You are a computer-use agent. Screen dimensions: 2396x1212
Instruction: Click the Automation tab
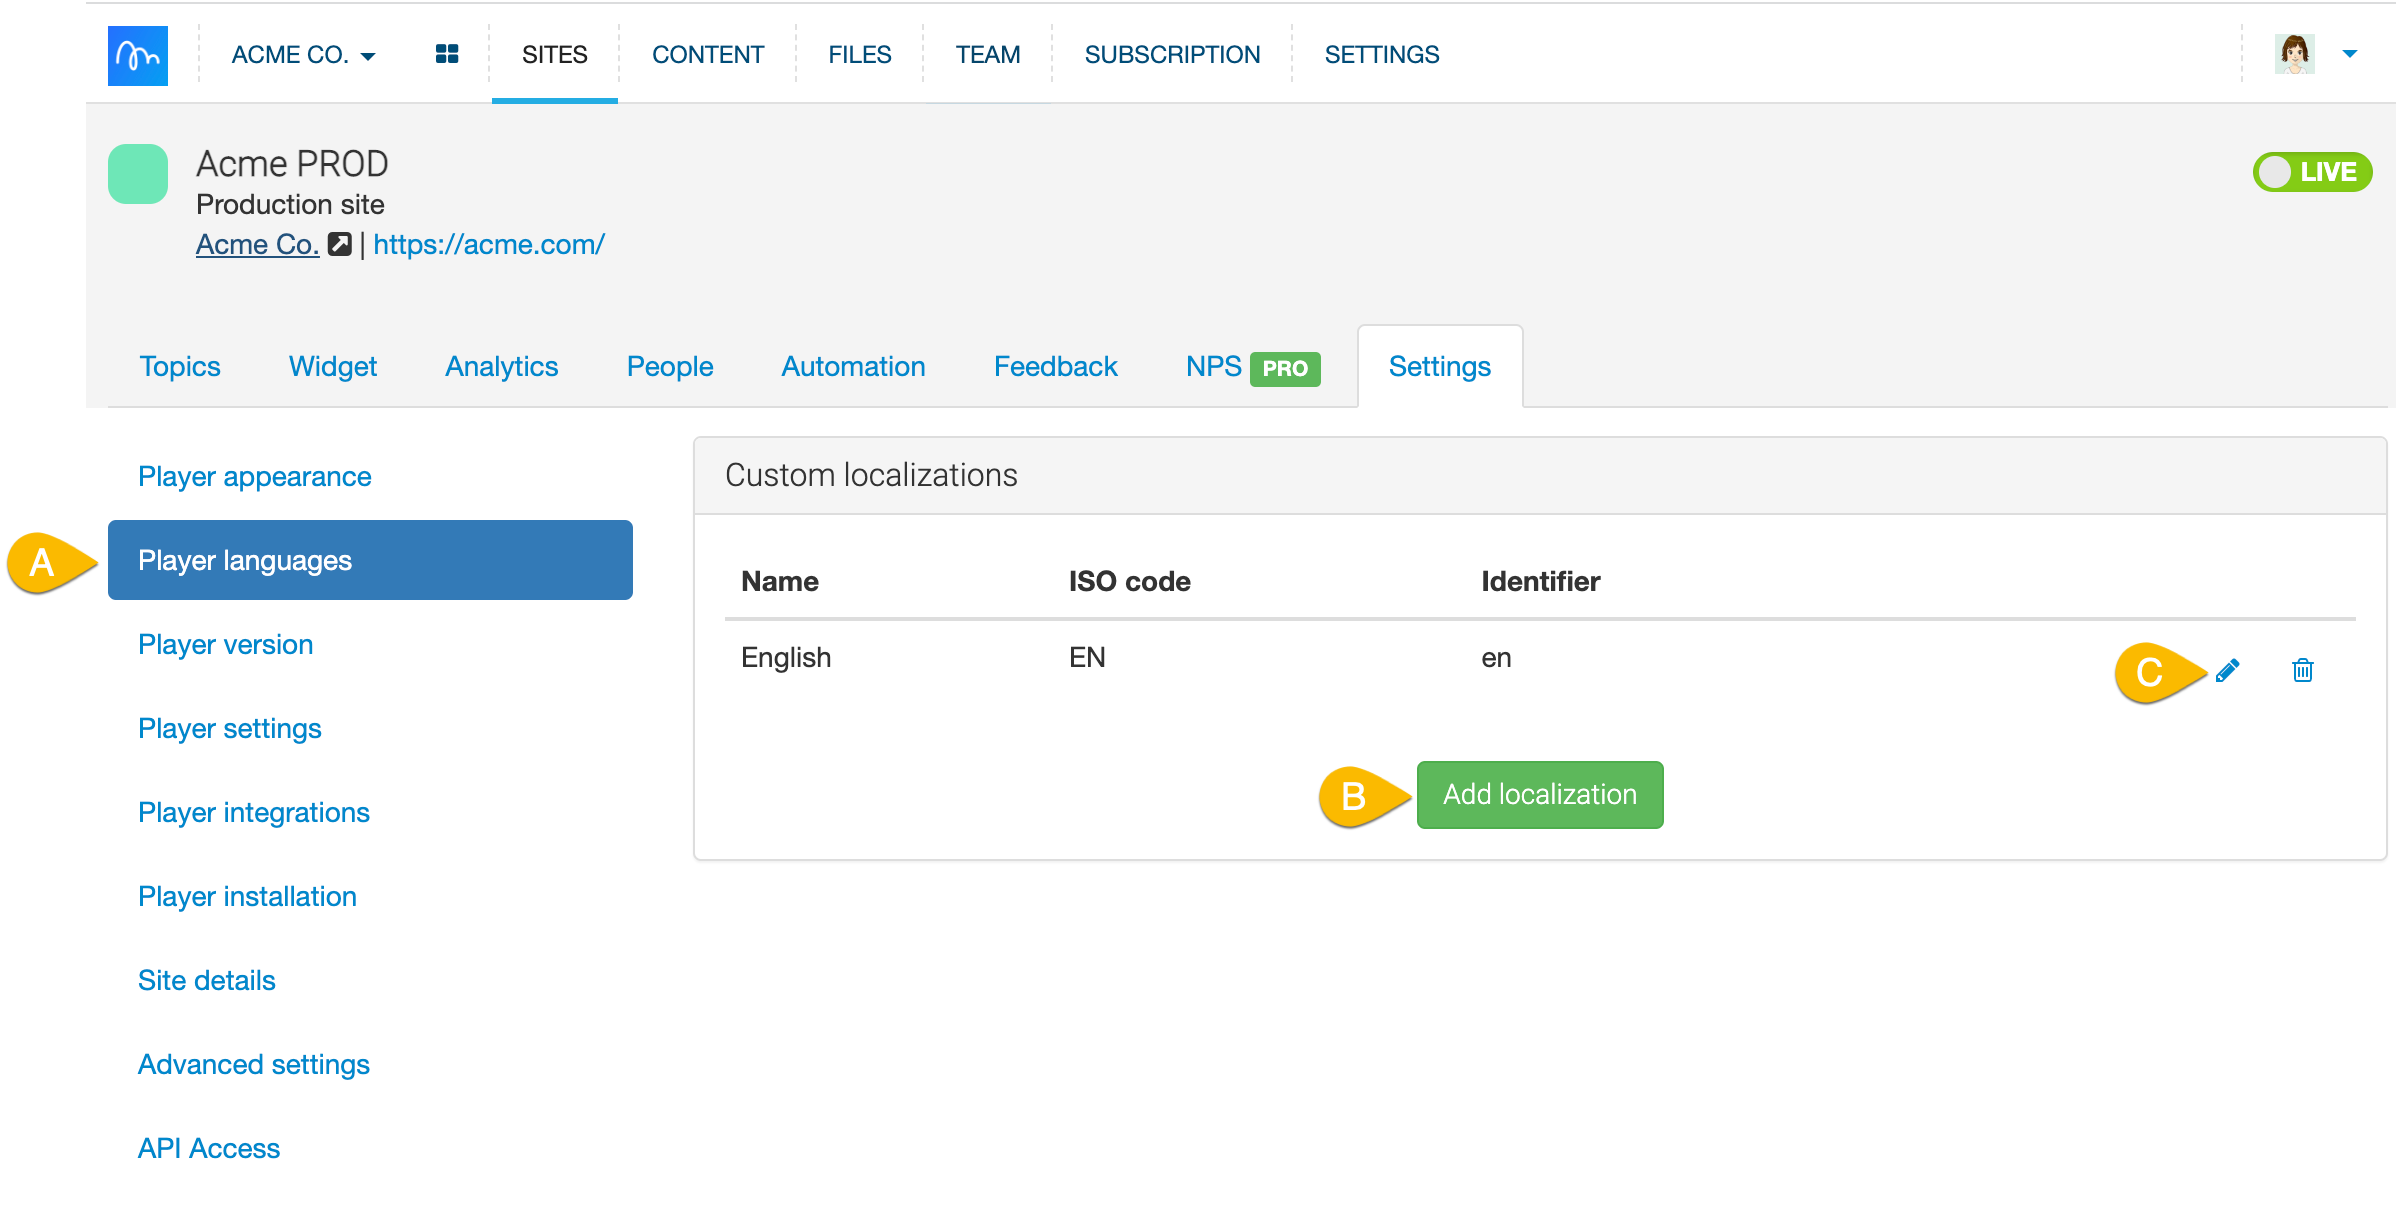pyautogui.click(x=853, y=366)
